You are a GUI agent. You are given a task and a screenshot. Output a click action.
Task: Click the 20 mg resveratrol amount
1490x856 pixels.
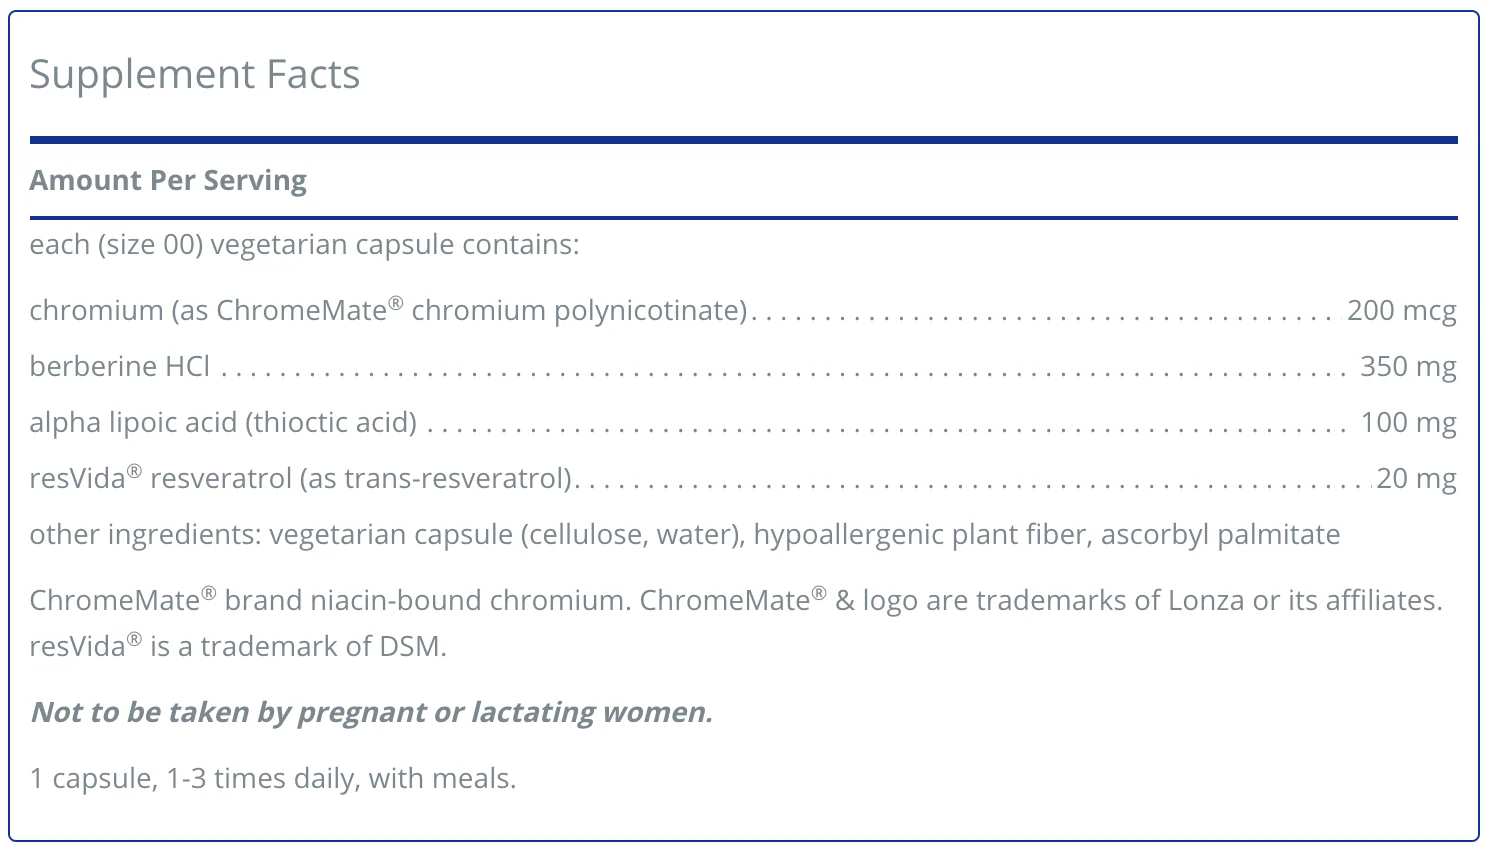click(1417, 479)
